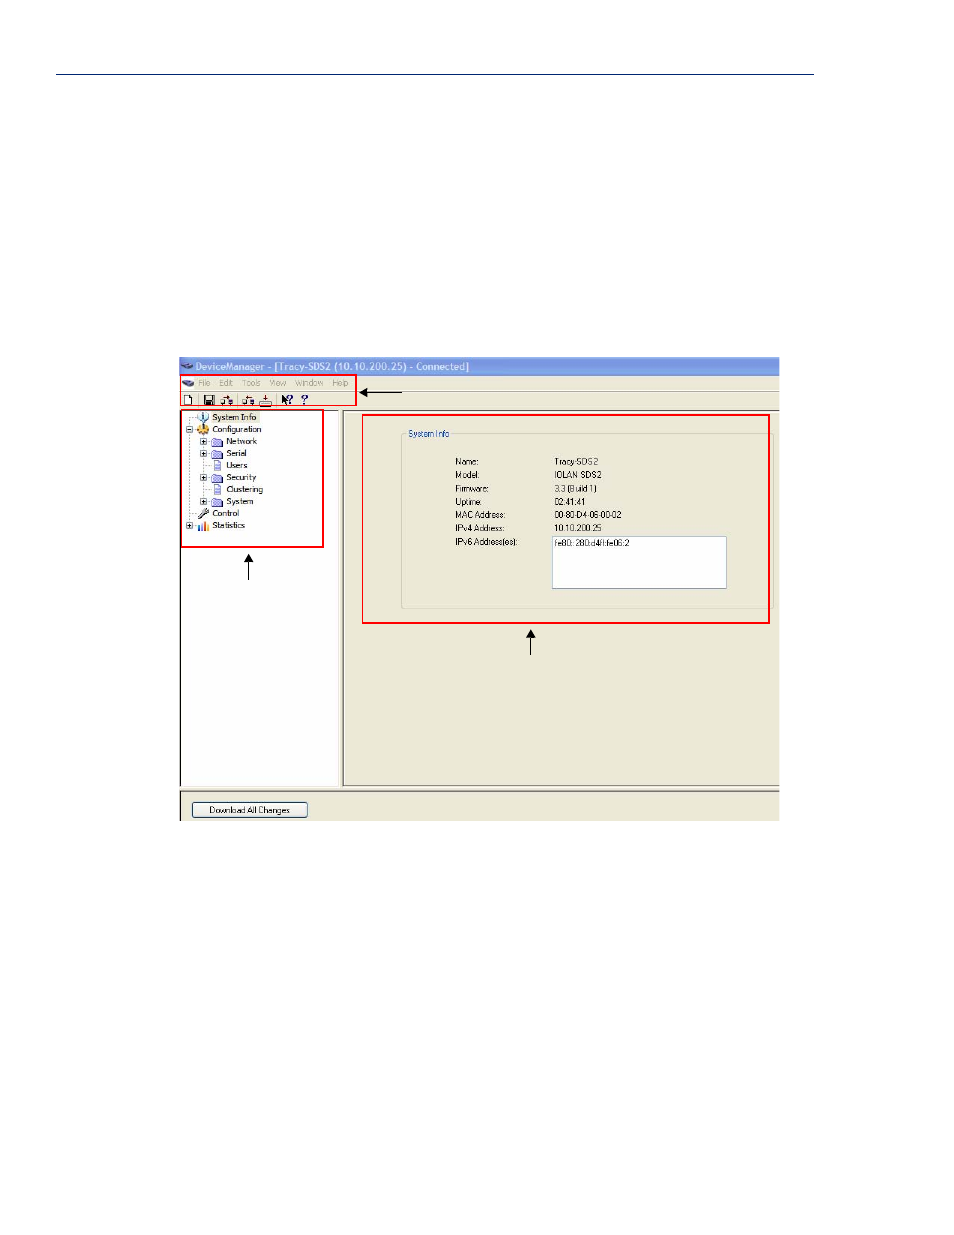The image size is (954, 1235).
Task: Open the Help menu
Action: click(x=341, y=383)
